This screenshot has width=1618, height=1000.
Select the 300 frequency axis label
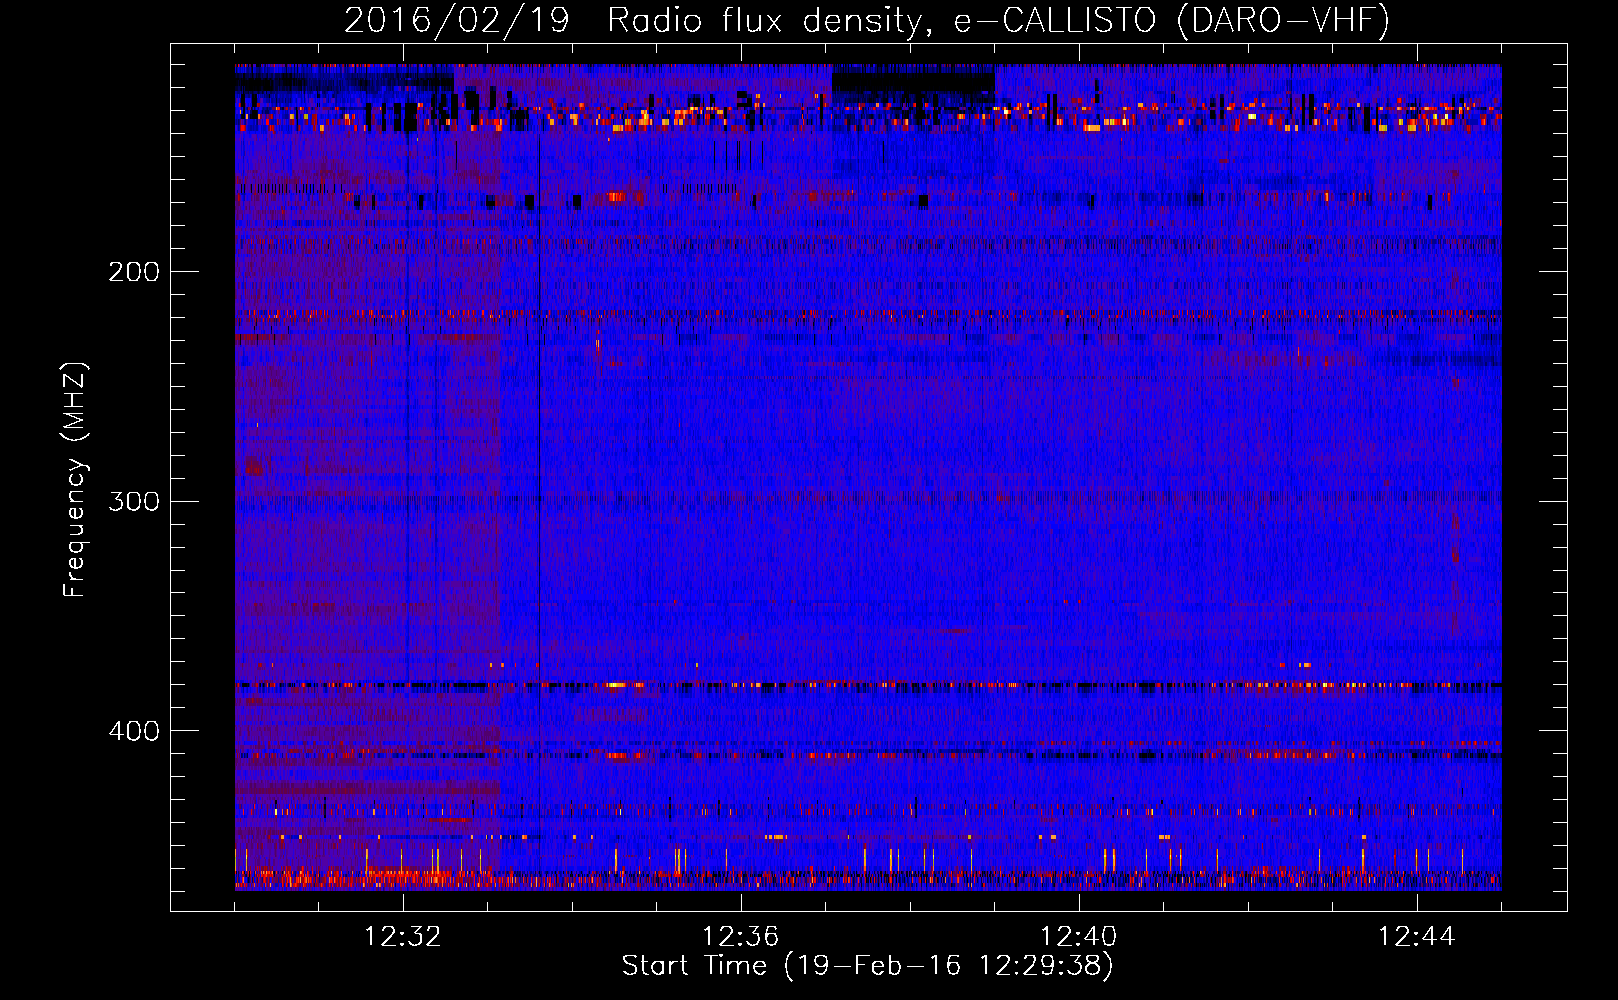point(134,501)
